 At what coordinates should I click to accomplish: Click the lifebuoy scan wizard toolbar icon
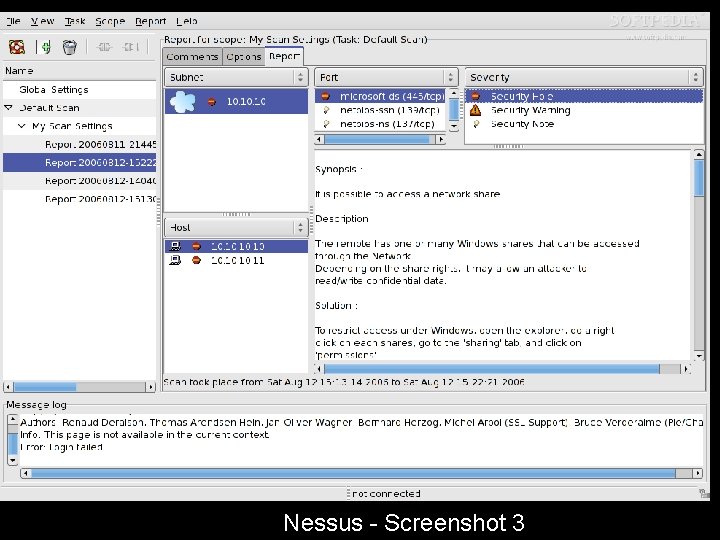[17, 47]
